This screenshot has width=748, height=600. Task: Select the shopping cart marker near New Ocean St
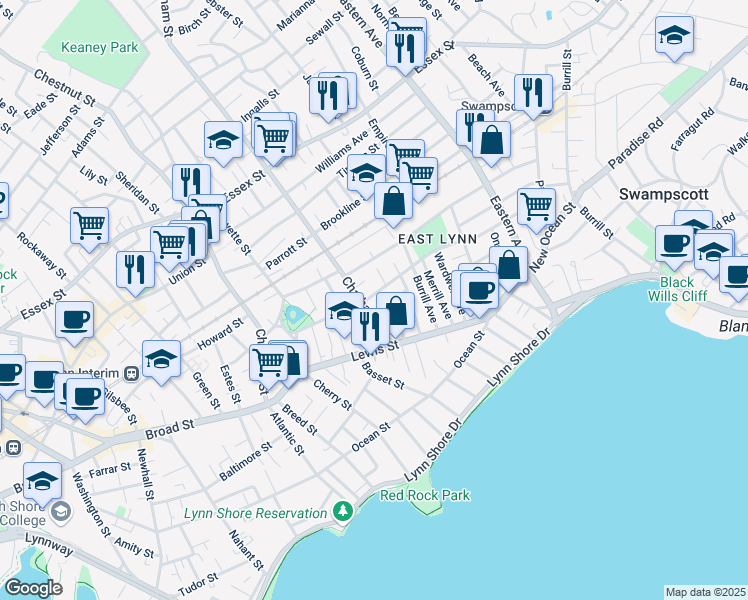click(536, 207)
